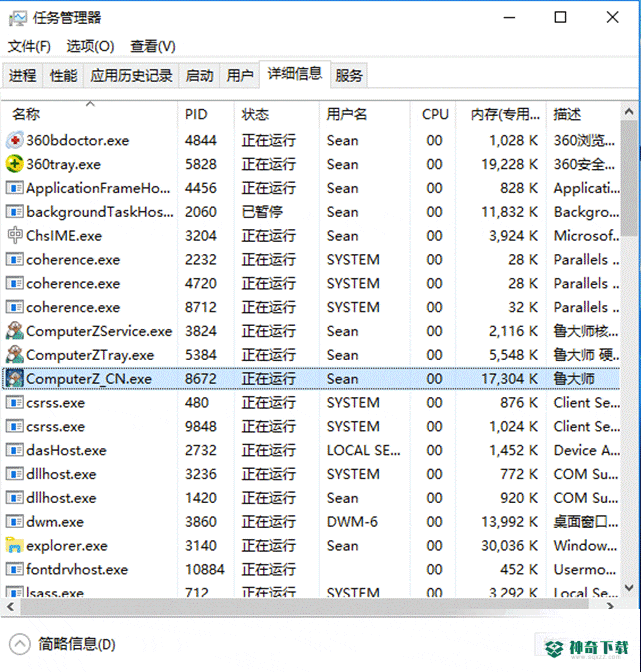
Task: Select the dwm.exe process name
Action: 55,522
